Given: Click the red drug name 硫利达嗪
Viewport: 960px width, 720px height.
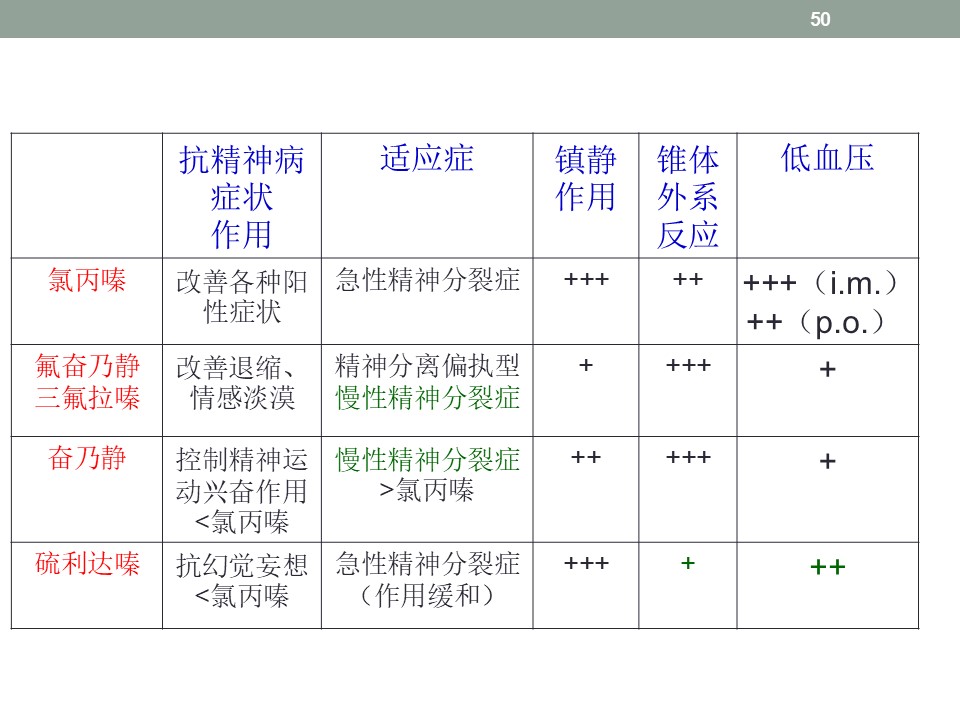Looking at the screenshot, I should click(x=87, y=563).
